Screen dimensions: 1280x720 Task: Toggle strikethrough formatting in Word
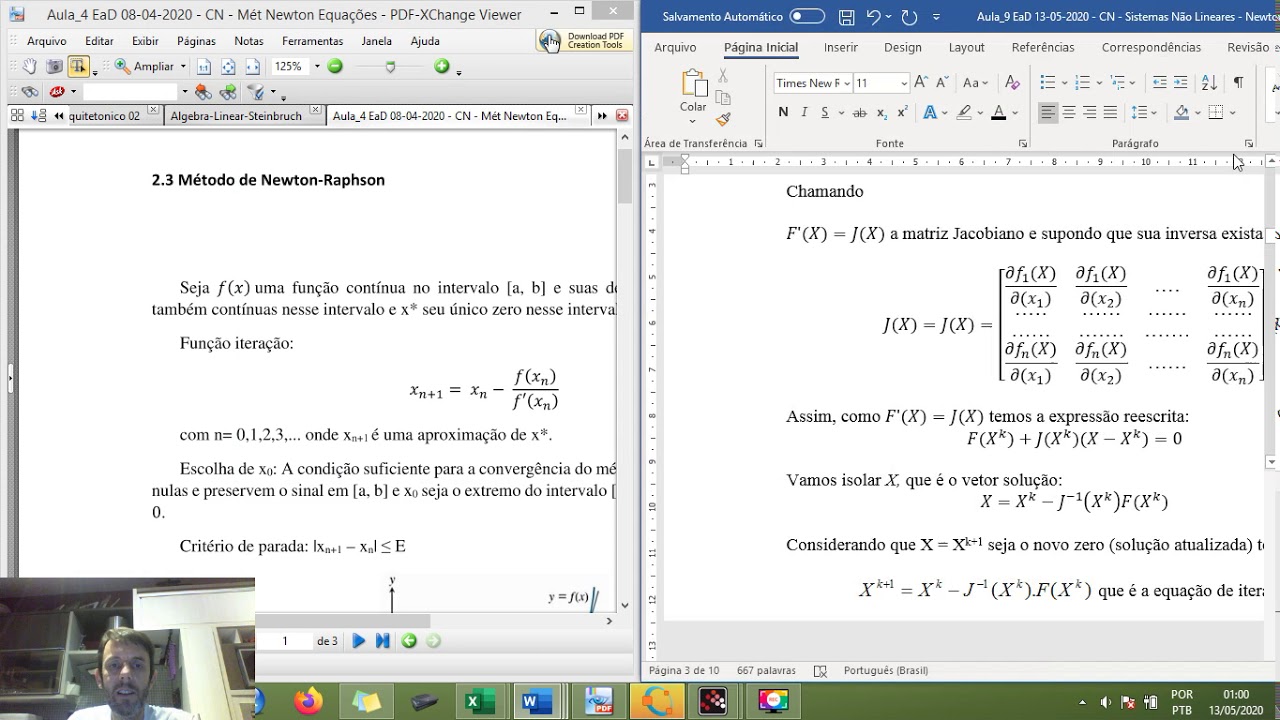pyautogui.click(x=859, y=113)
